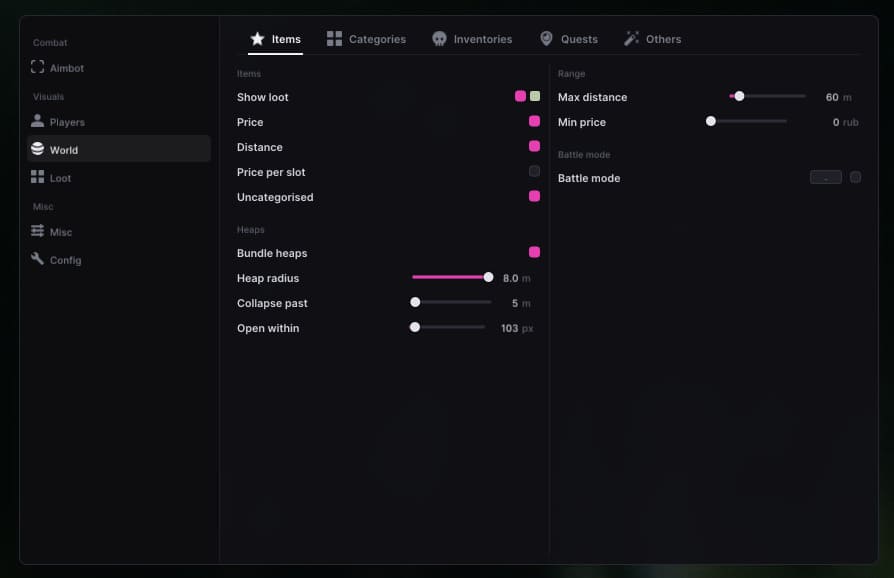Click the Config wrench icon

(38, 259)
